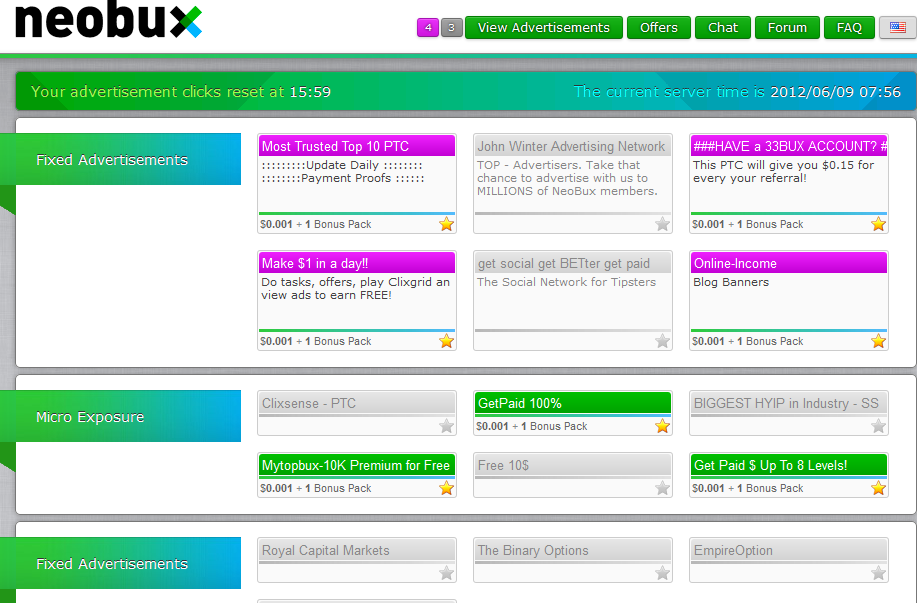Click the gray star on EmpireOption
917x603 pixels.
point(878,573)
